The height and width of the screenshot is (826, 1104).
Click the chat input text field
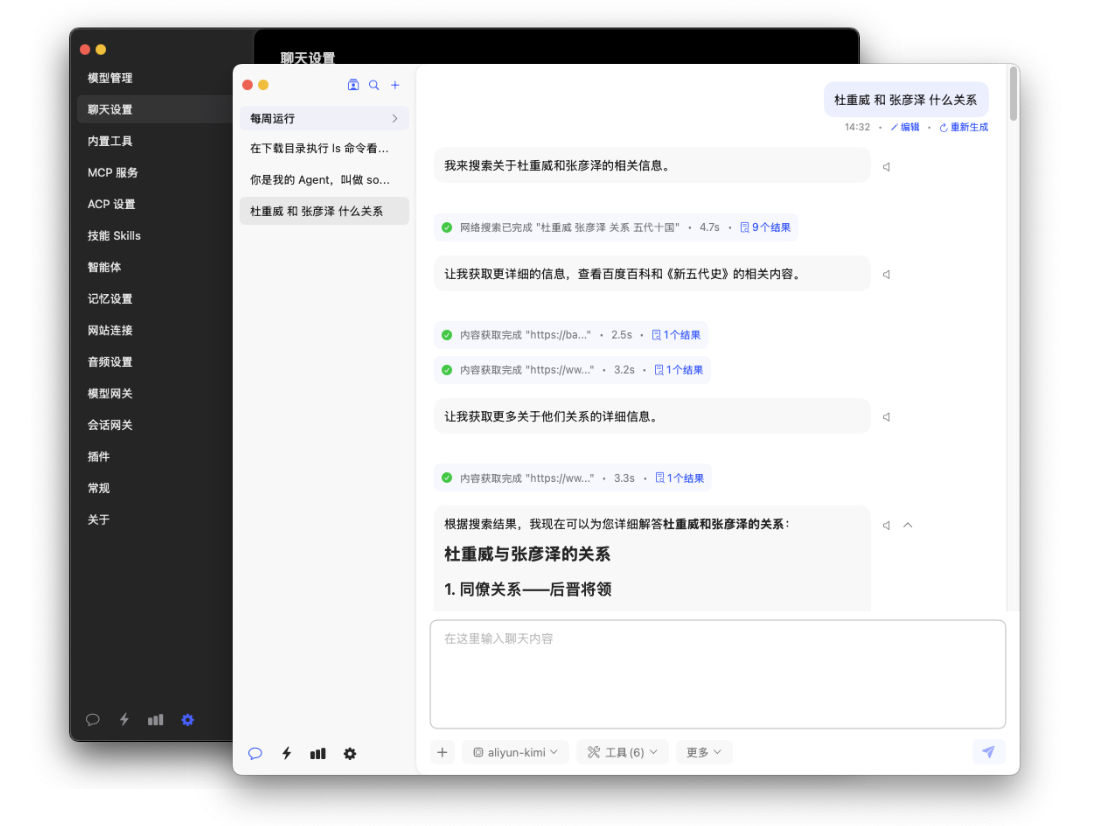[x=717, y=675]
